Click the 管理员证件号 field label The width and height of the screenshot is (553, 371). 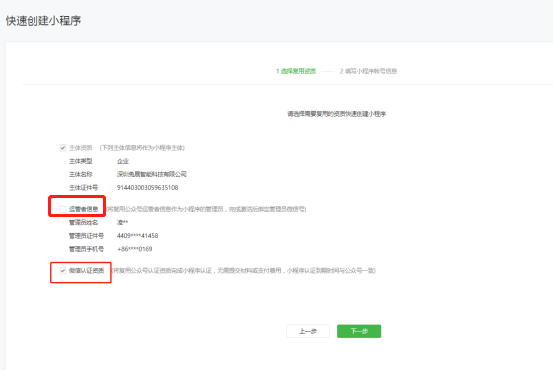86,236
